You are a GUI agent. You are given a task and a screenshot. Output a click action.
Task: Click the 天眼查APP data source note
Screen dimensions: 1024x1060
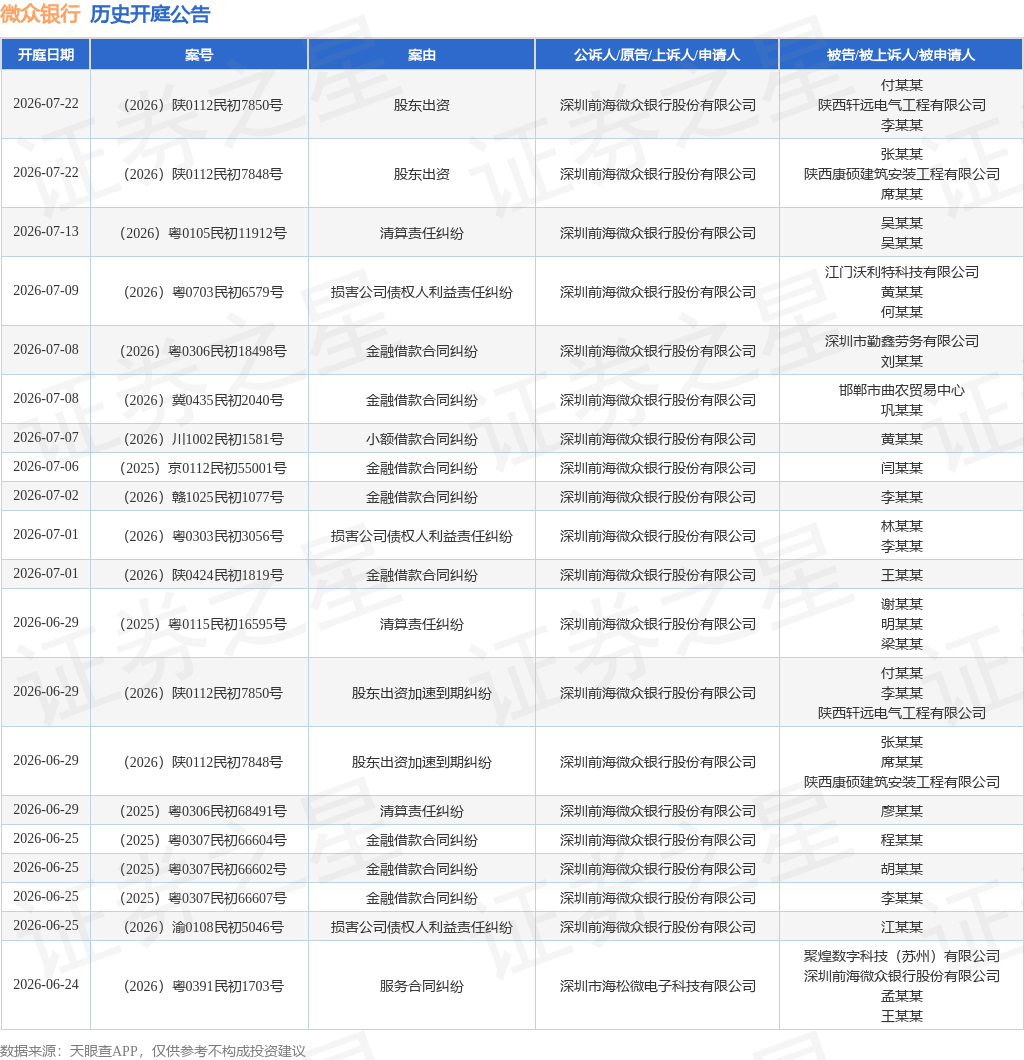(x=153, y=1051)
